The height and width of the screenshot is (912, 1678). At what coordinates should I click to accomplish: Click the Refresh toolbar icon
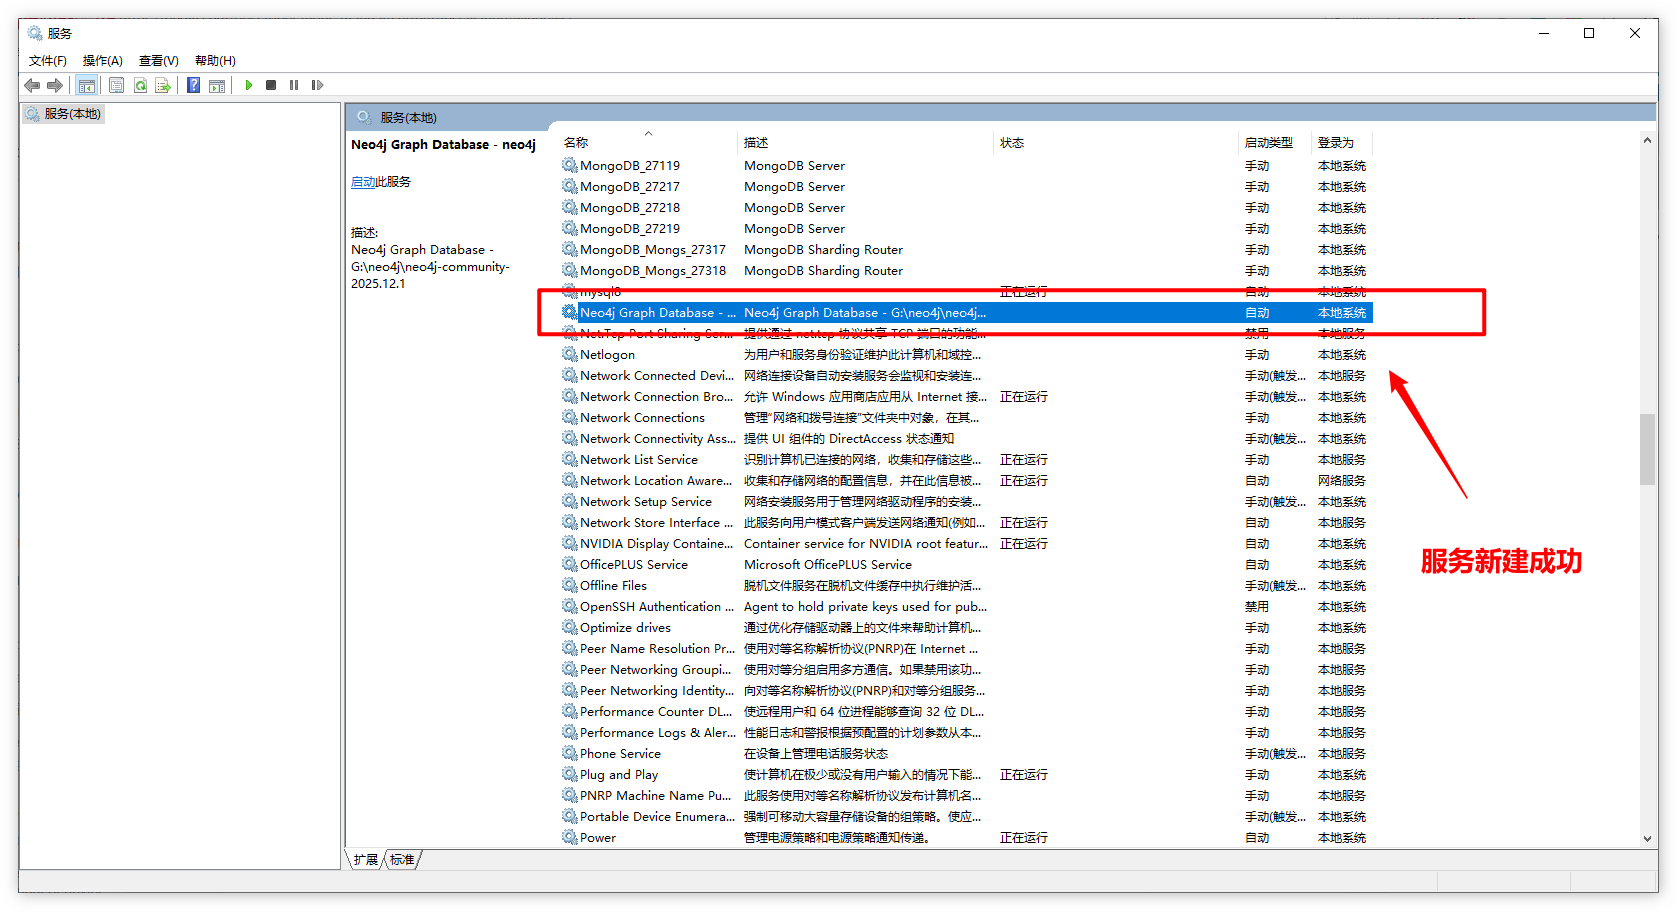140,86
